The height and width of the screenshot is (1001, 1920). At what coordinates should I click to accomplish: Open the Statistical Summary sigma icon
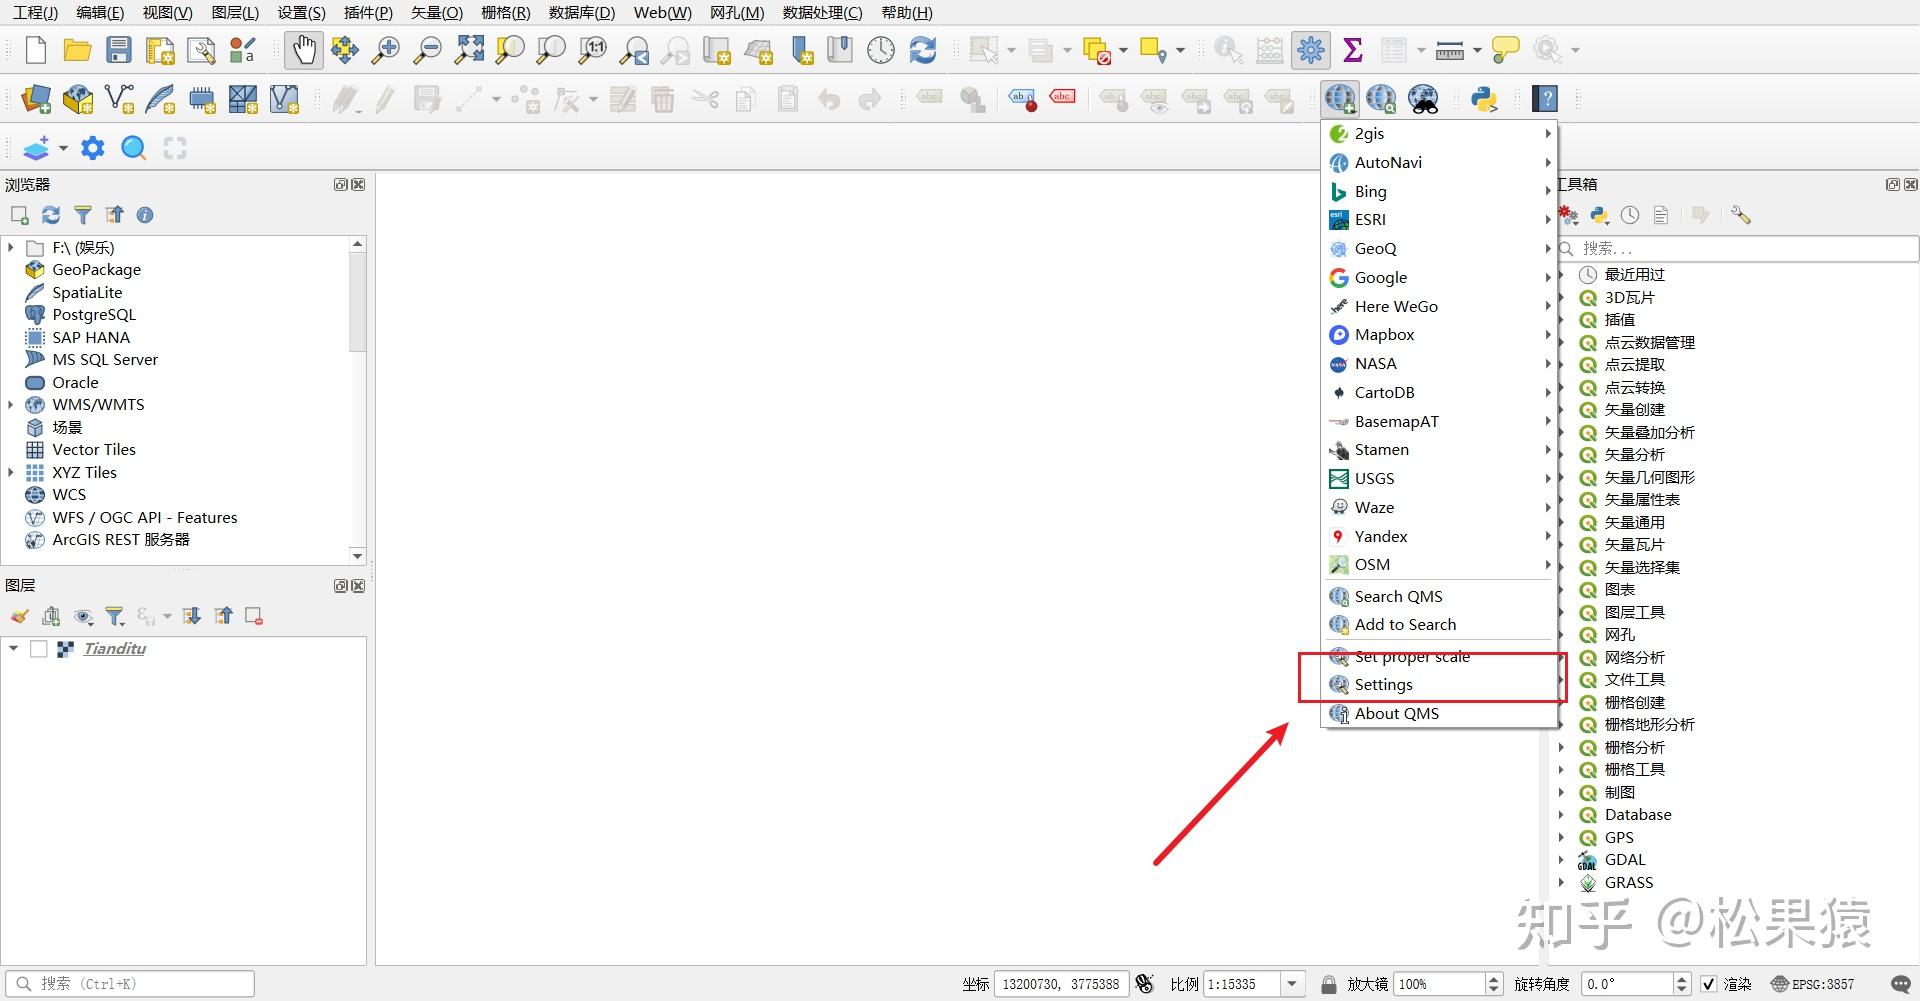pos(1353,50)
